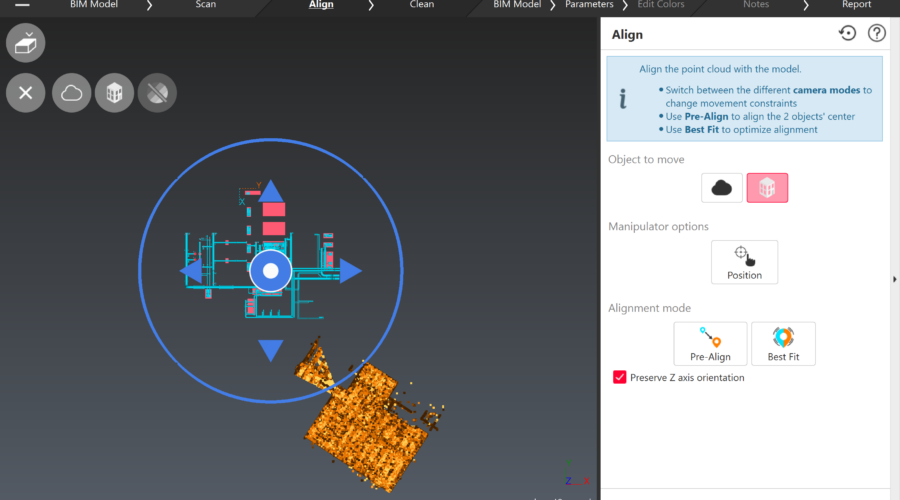Viewport: 900px width, 500px height.
Task: Click the manipulator up arrow
Action: pyautogui.click(x=270, y=192)
